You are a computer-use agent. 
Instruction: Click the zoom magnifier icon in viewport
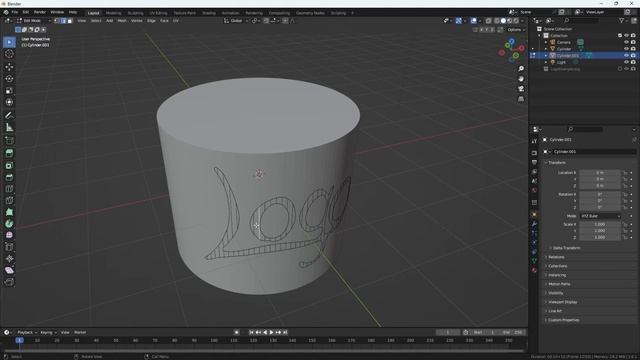pos(521,69)
